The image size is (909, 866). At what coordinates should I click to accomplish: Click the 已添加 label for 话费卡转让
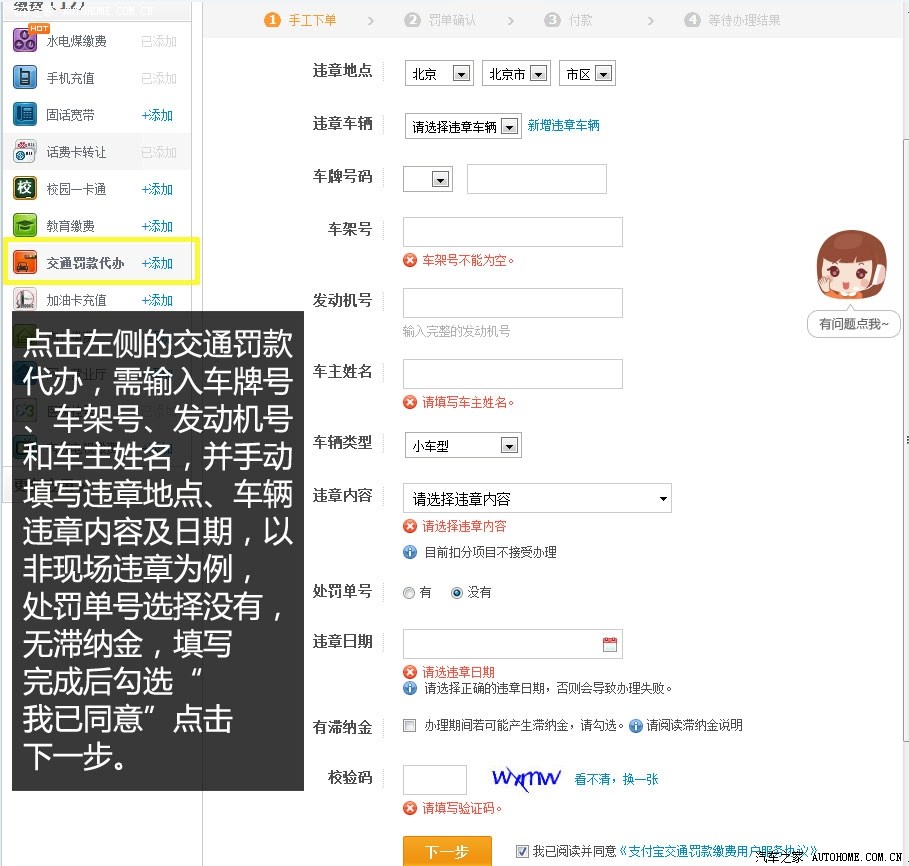pyautogui.click(x=159, y=152)
